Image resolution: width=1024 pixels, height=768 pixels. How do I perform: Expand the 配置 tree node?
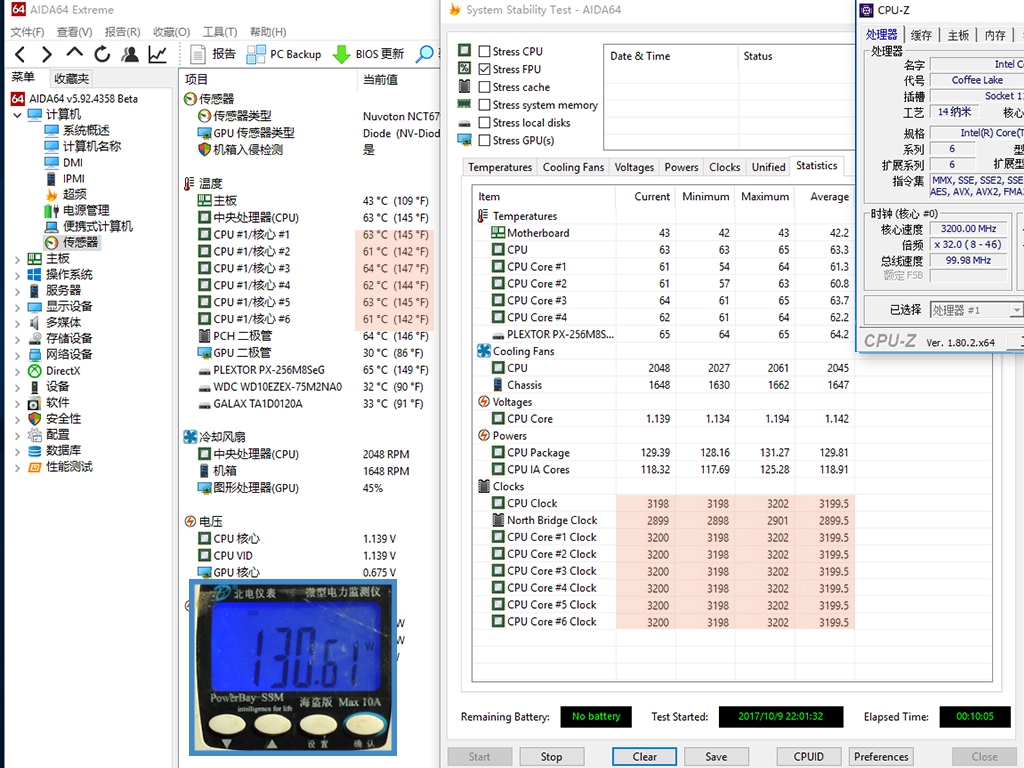click(x=18, y=435)
